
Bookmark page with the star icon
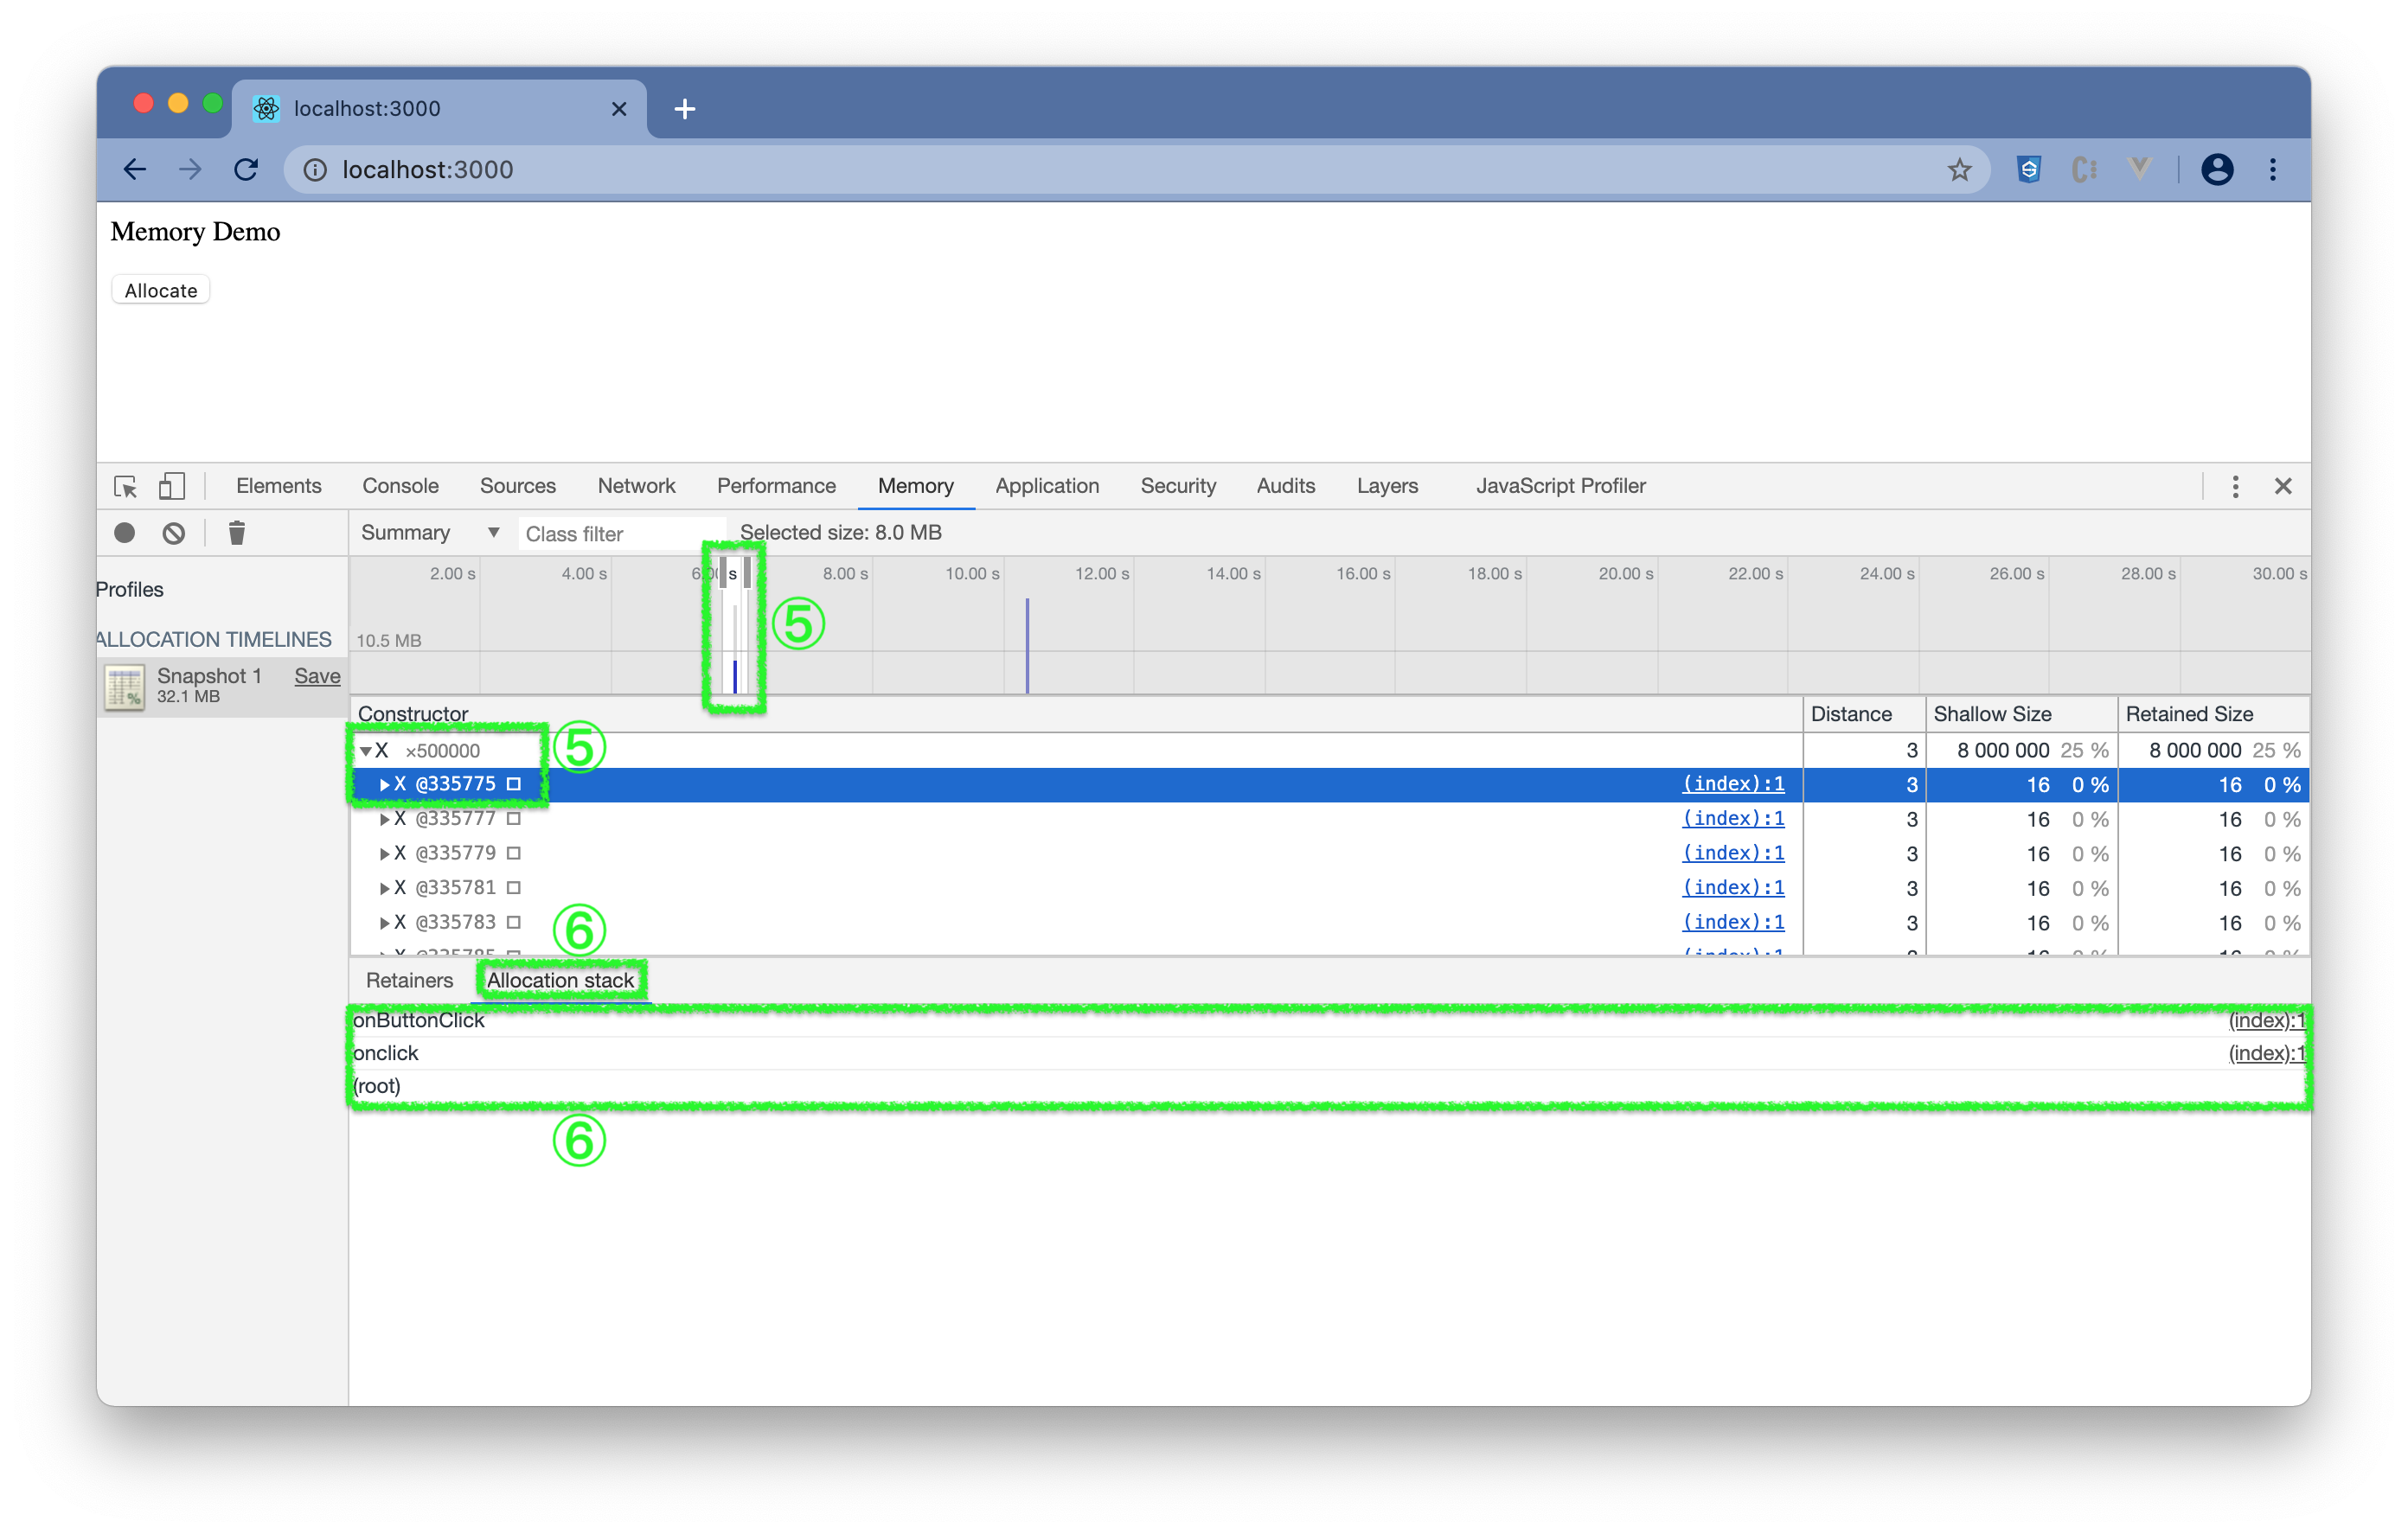click(x=1959, y=170)
